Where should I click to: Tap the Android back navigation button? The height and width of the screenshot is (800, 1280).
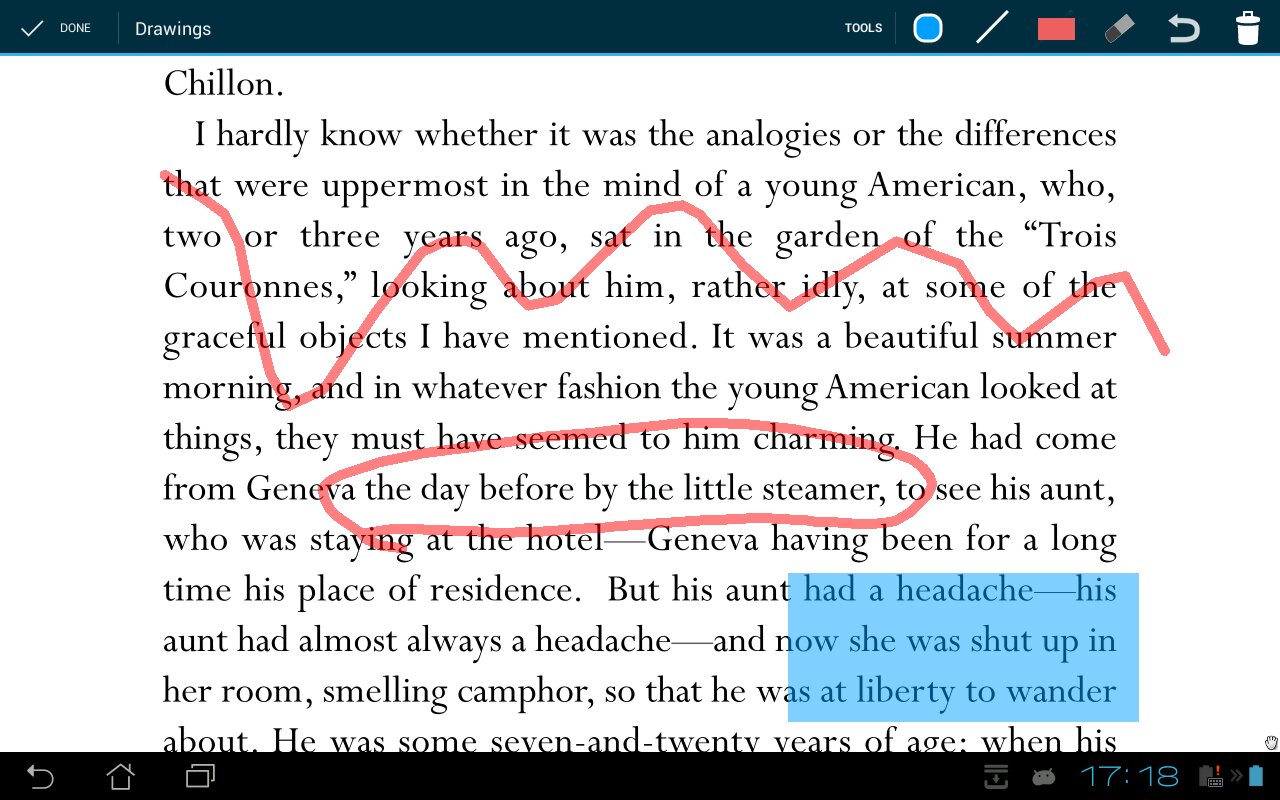(40, 776)
